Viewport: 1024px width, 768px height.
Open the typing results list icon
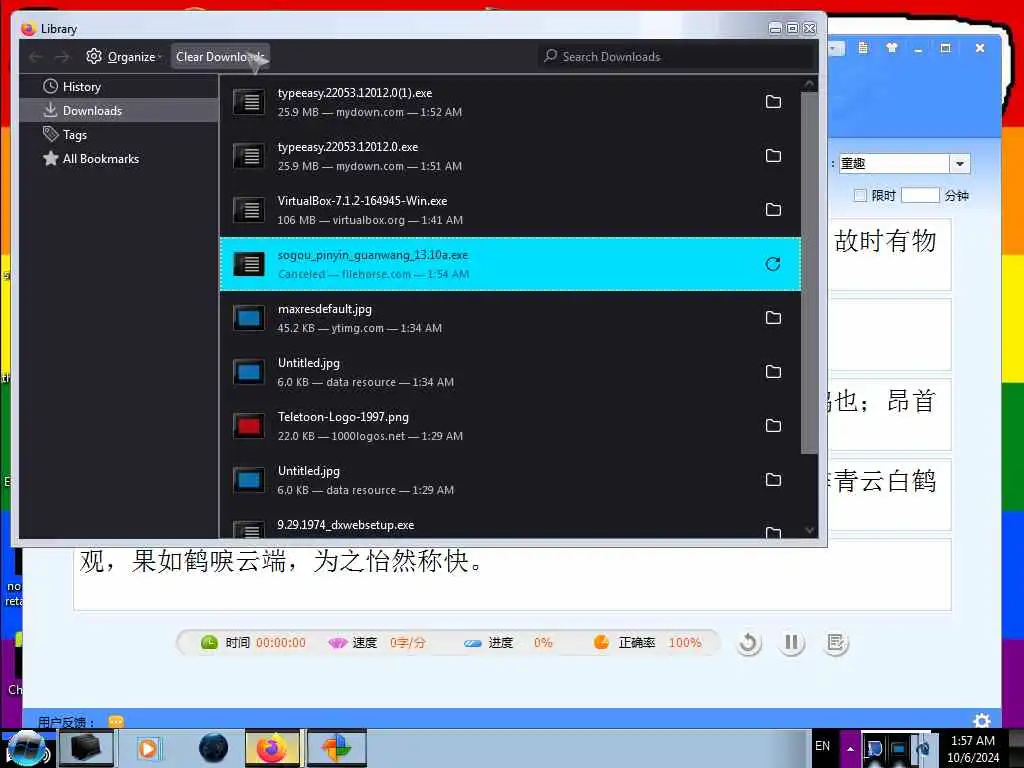click(x=835, y=643)
